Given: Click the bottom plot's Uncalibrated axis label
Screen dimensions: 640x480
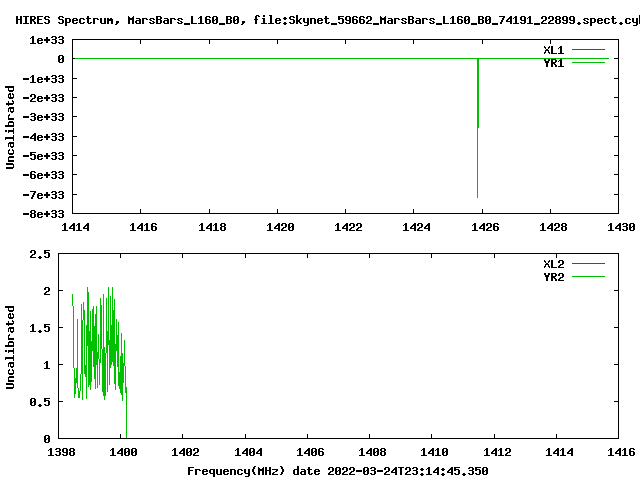Looking at the screenshot, I should (x=10, y=347).
